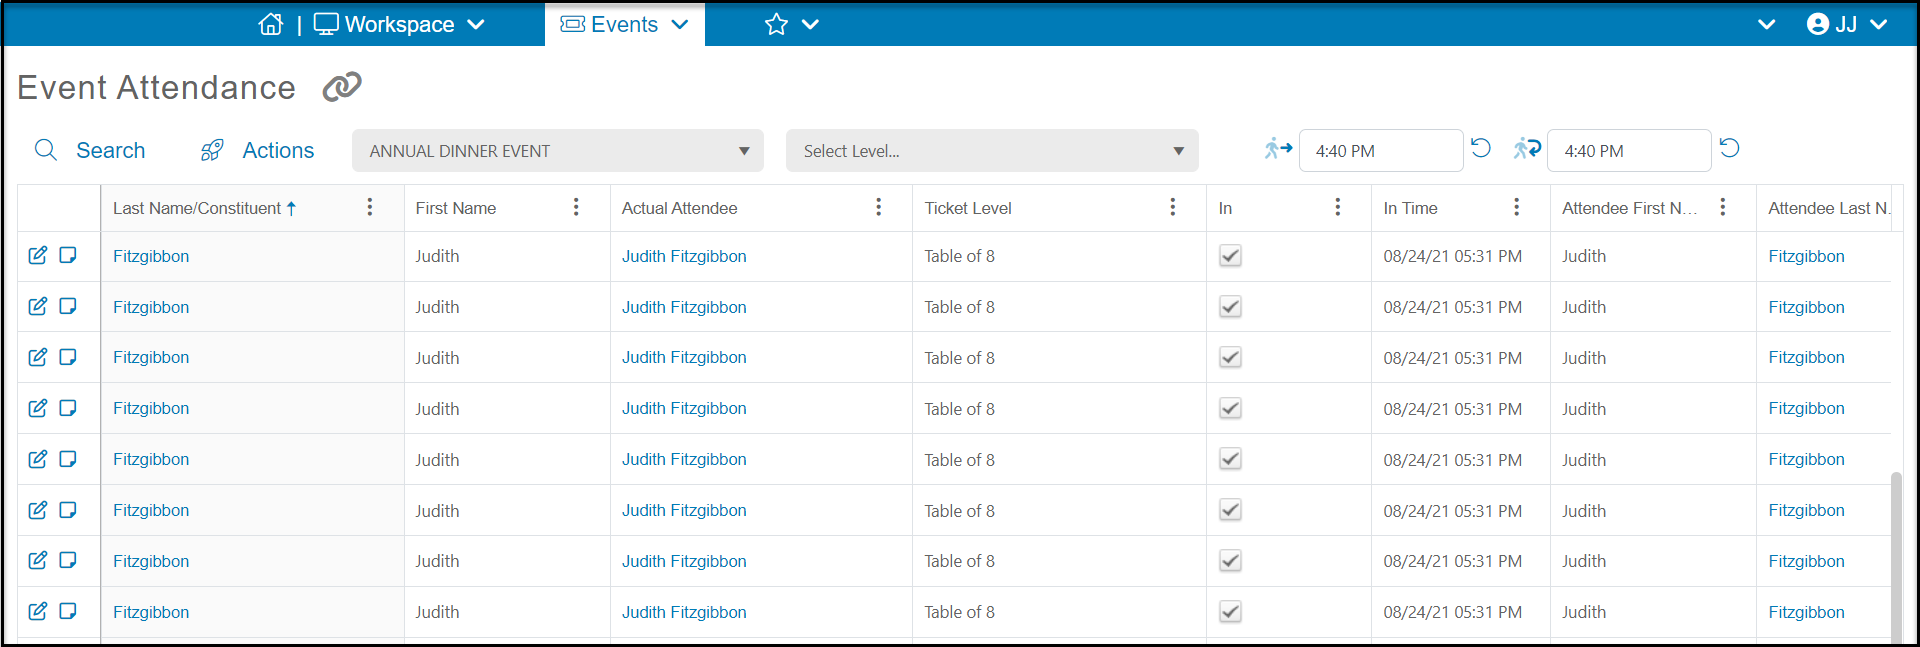Image resolution: width=1920 pixels, height=647 pixels.
Task: Open Judith Fitzgibbon link in third row
Action: (684, 357)
